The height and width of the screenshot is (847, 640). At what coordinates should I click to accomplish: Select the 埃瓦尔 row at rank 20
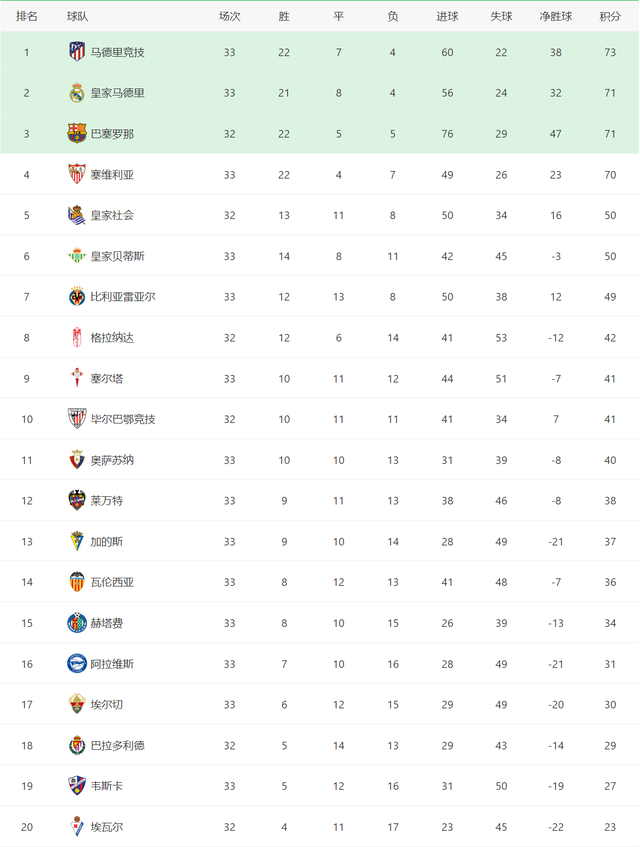coord(320,826)
